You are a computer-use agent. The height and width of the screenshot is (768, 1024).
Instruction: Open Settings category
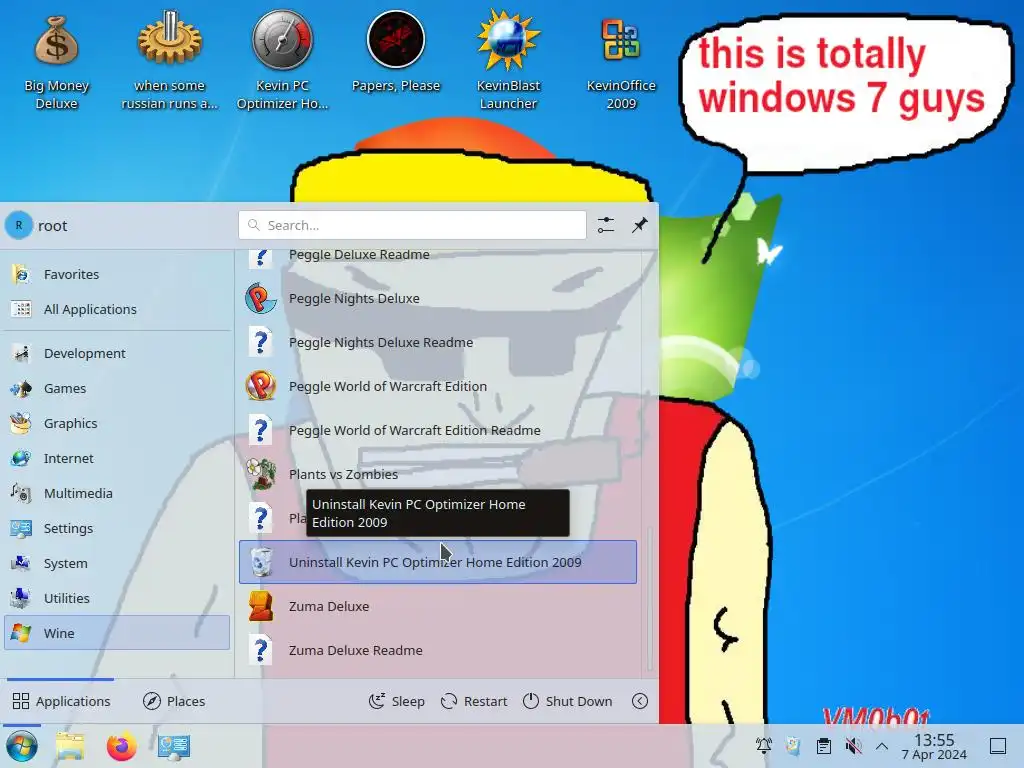click(117, 528)
